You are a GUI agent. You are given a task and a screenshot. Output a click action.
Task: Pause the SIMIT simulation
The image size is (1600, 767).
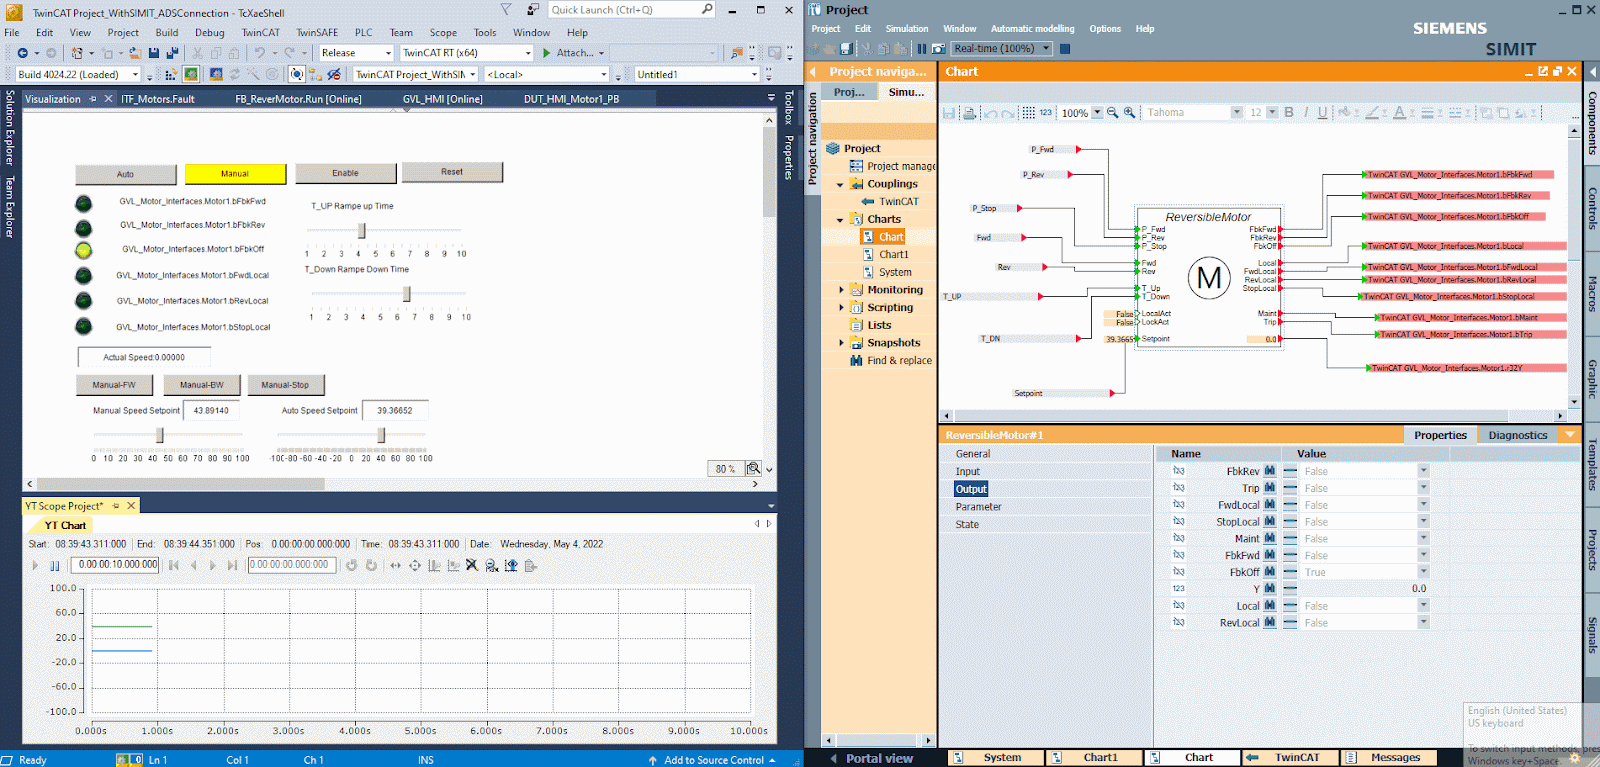pos(922,48)
